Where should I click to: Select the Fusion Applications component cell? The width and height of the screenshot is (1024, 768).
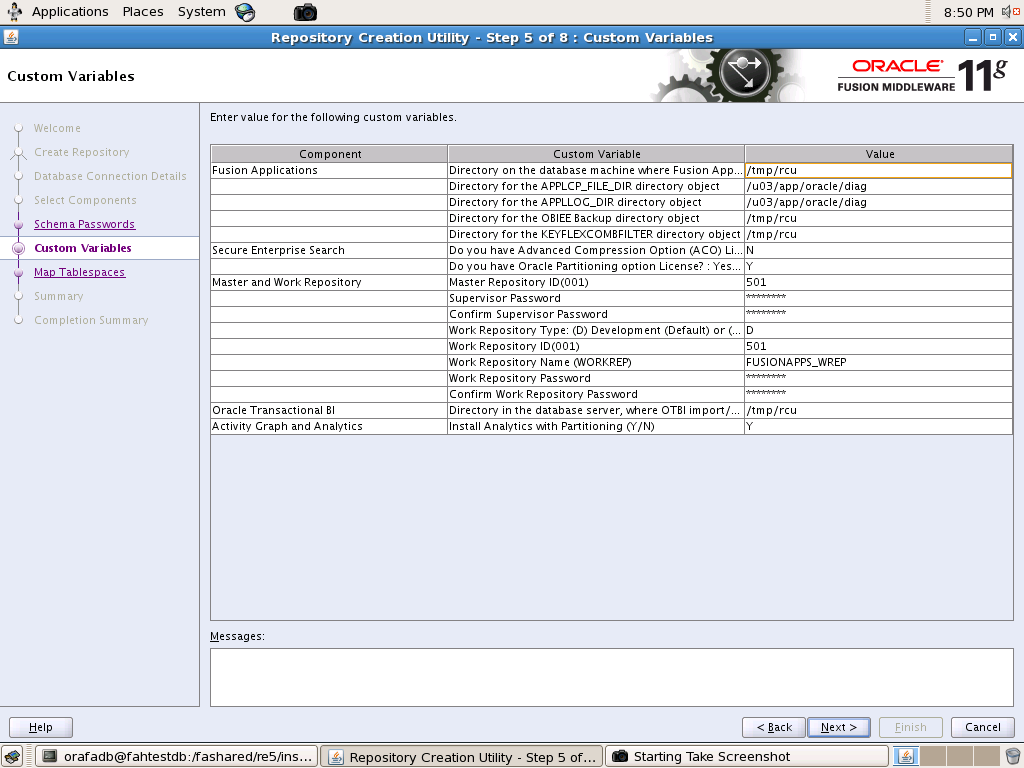coord(329,170)
